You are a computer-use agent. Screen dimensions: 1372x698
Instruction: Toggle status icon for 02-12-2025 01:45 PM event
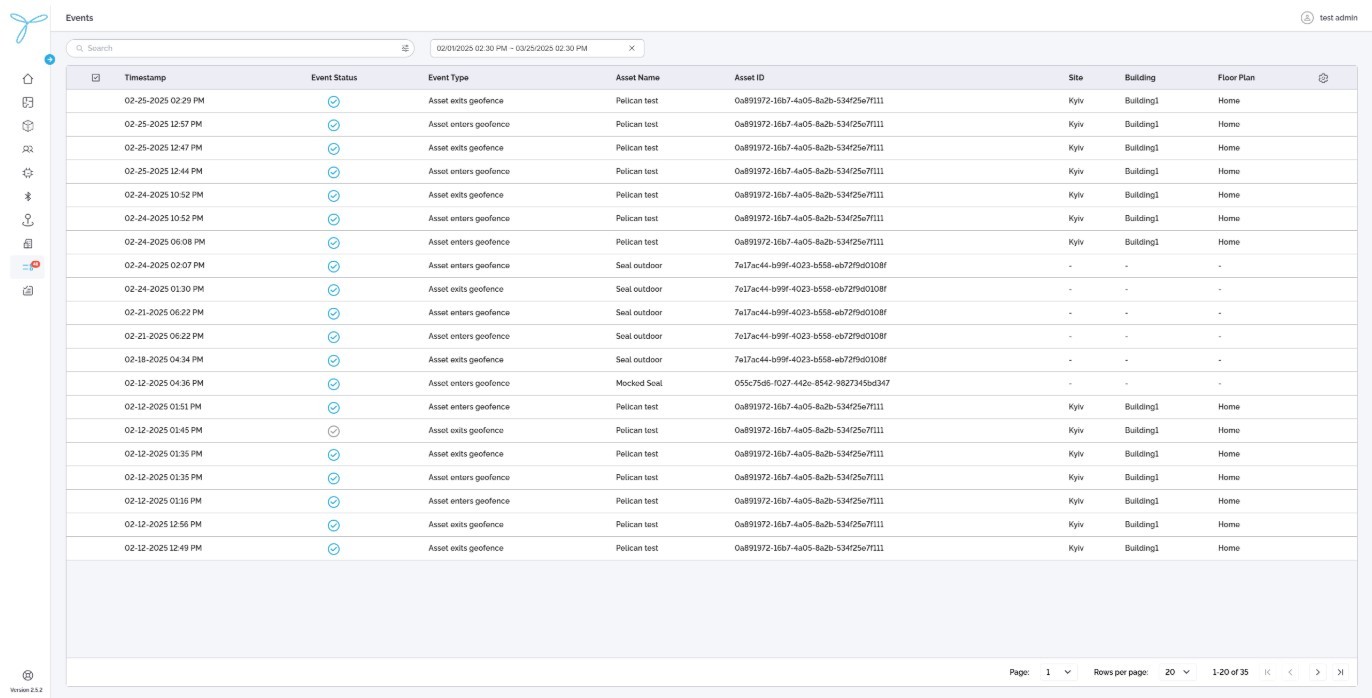point(334,431)
